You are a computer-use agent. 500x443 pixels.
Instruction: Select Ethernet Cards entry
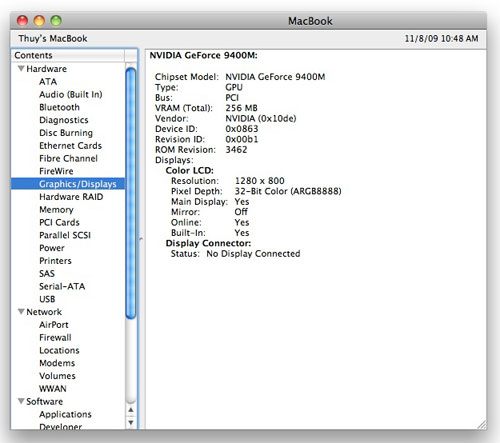(x=70, y=146)
